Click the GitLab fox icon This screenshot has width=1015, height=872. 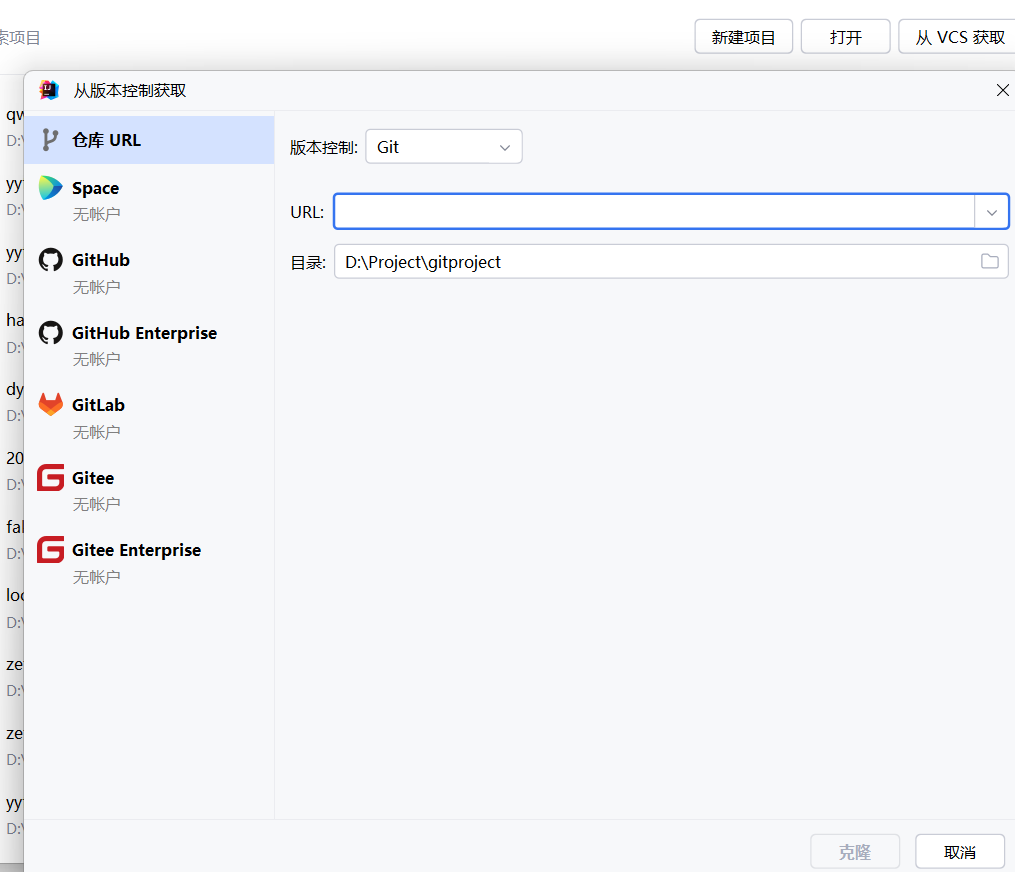coord(50,405)
